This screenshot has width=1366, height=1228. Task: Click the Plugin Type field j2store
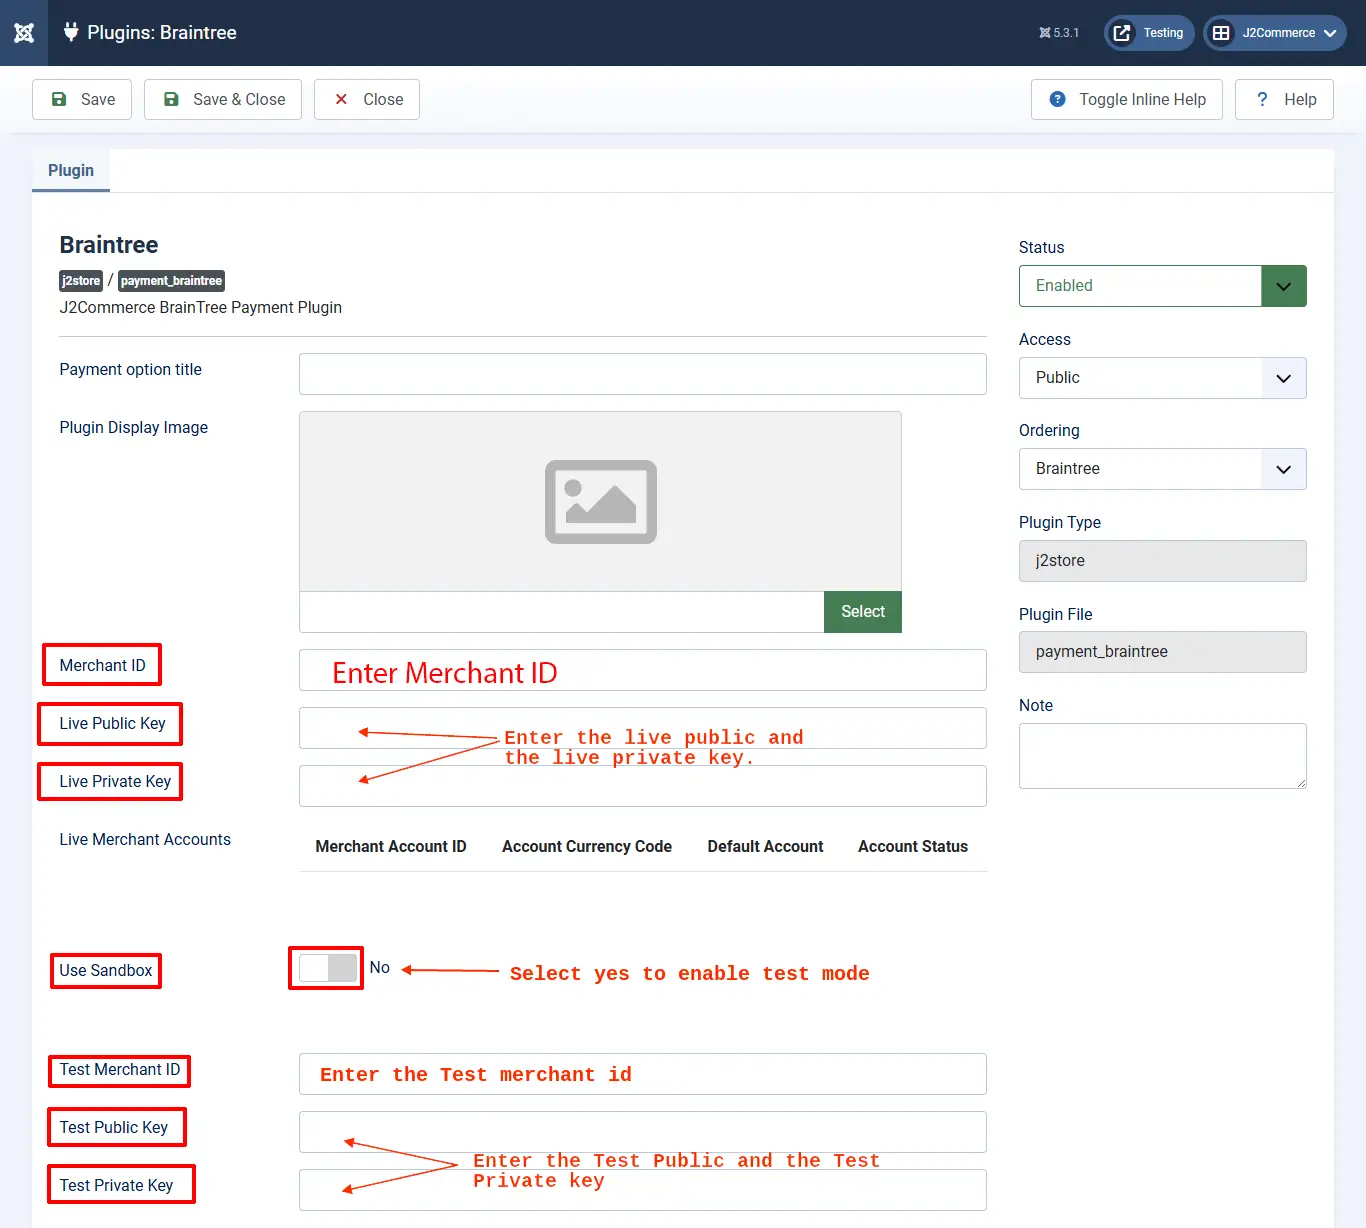pos(1163,561)
